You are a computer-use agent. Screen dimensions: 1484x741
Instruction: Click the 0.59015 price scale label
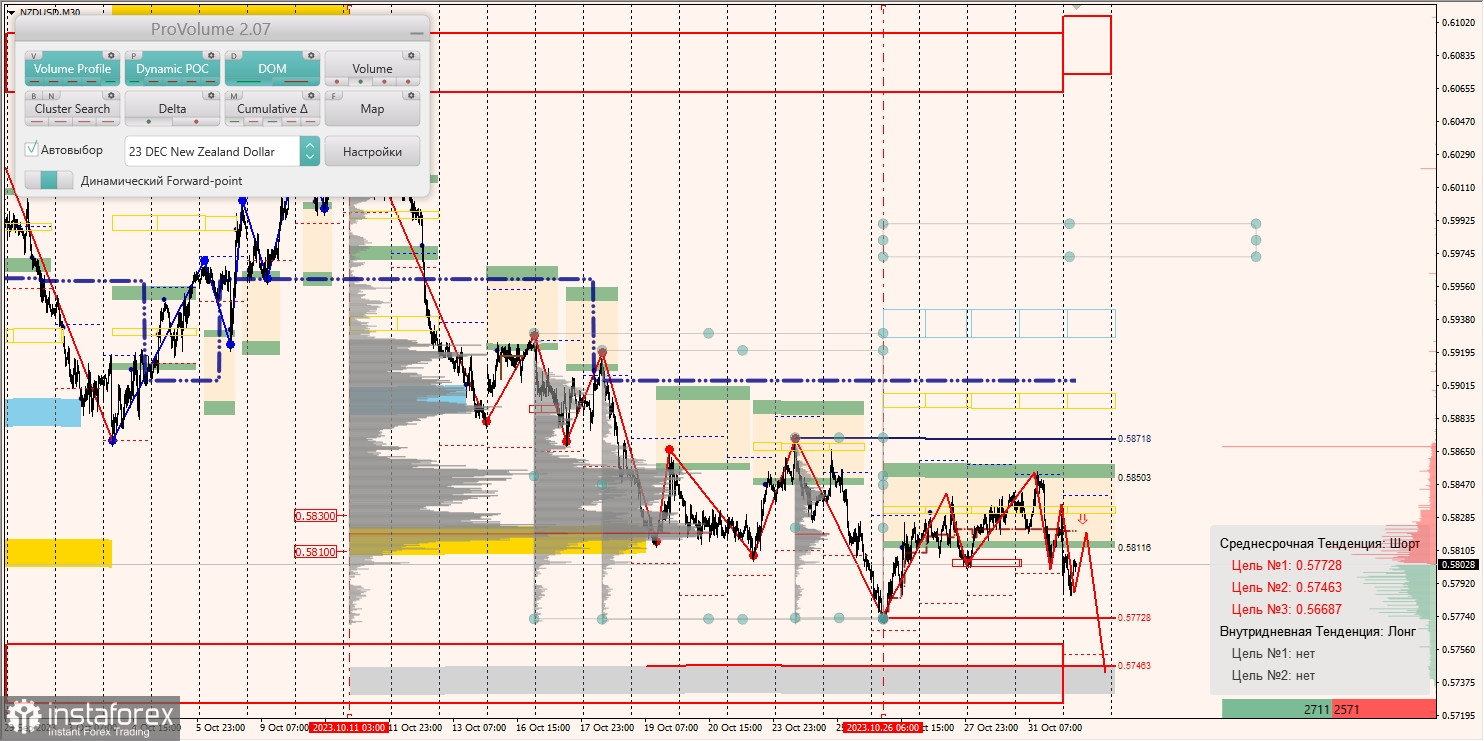1458,385
